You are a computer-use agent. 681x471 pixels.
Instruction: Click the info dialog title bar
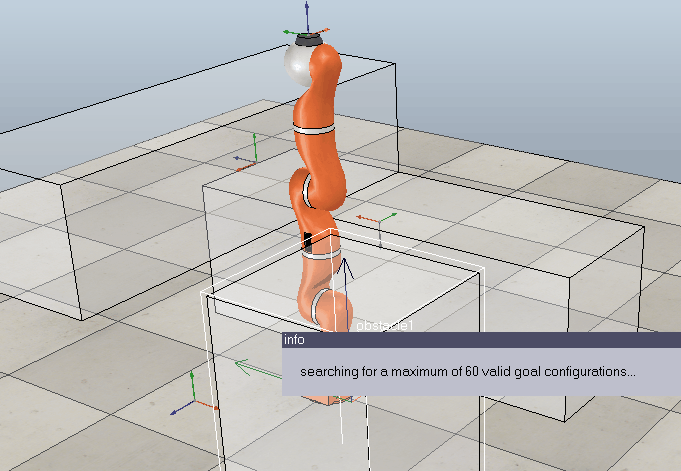click(481, 340)
